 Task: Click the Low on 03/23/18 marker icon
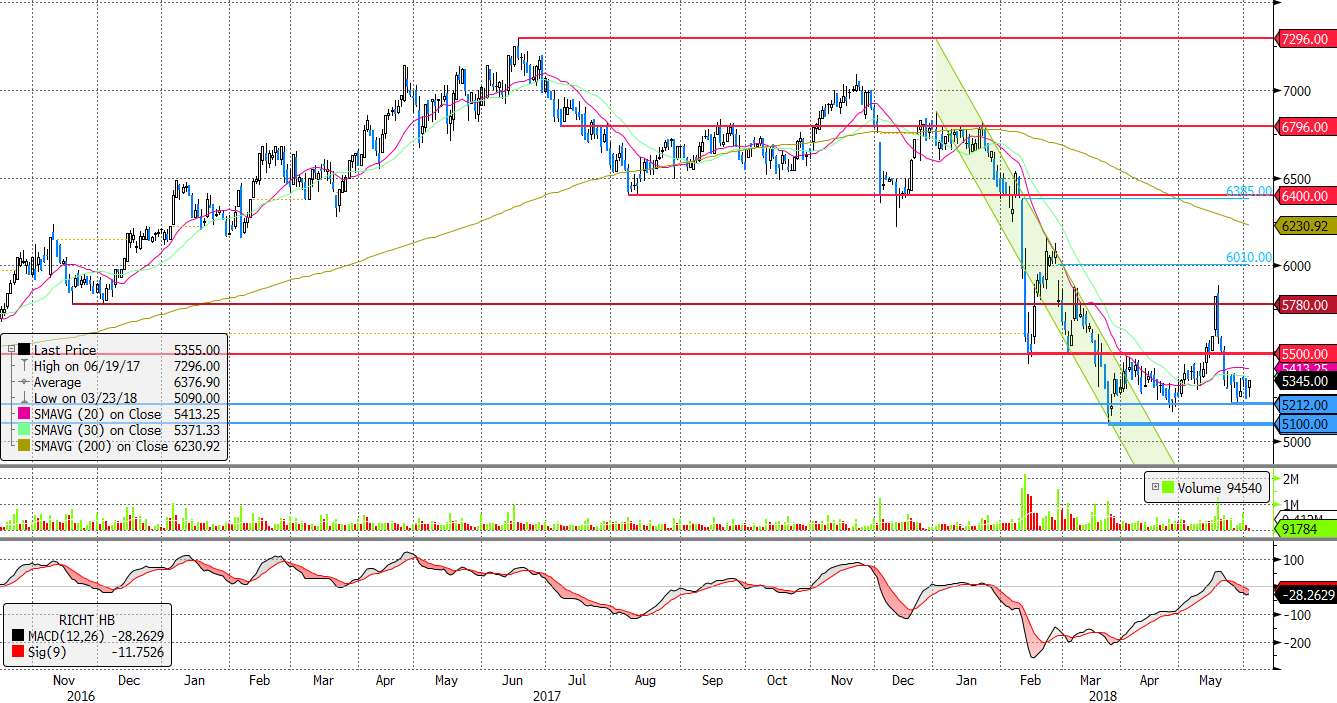point(24,398)
